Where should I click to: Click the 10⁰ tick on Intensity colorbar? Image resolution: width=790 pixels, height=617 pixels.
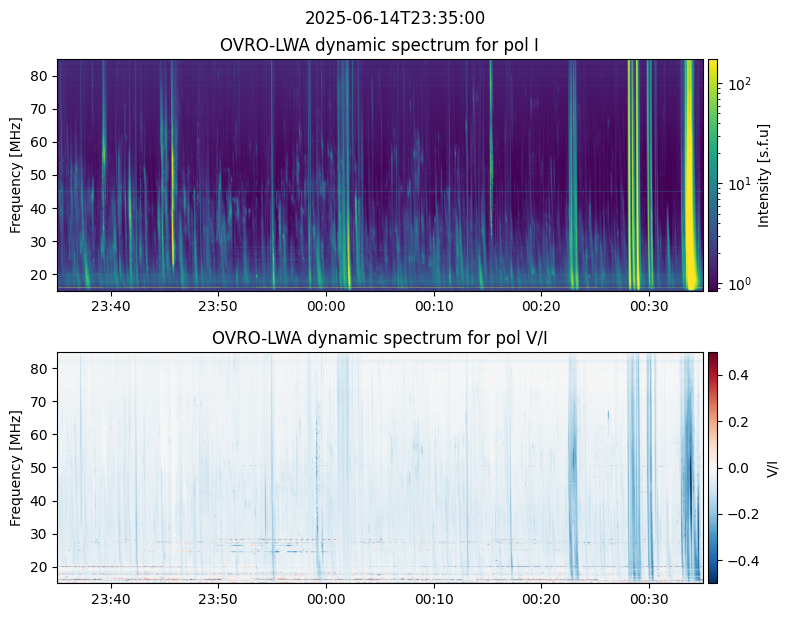click(738, 283)
